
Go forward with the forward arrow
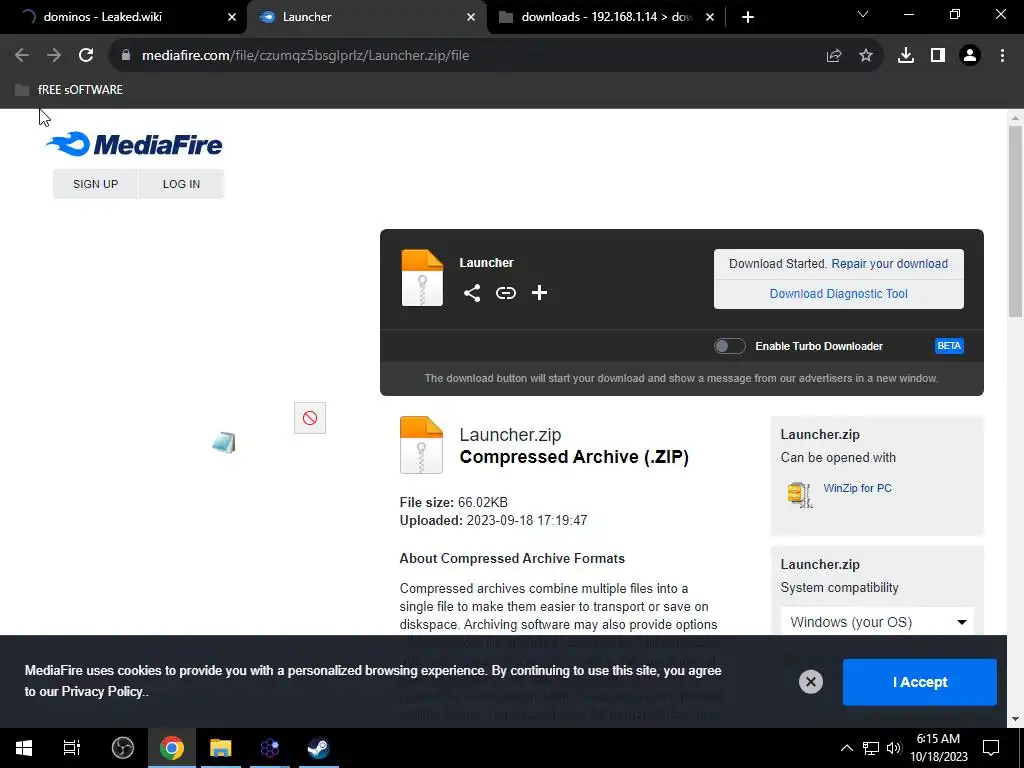pos(54,56)
